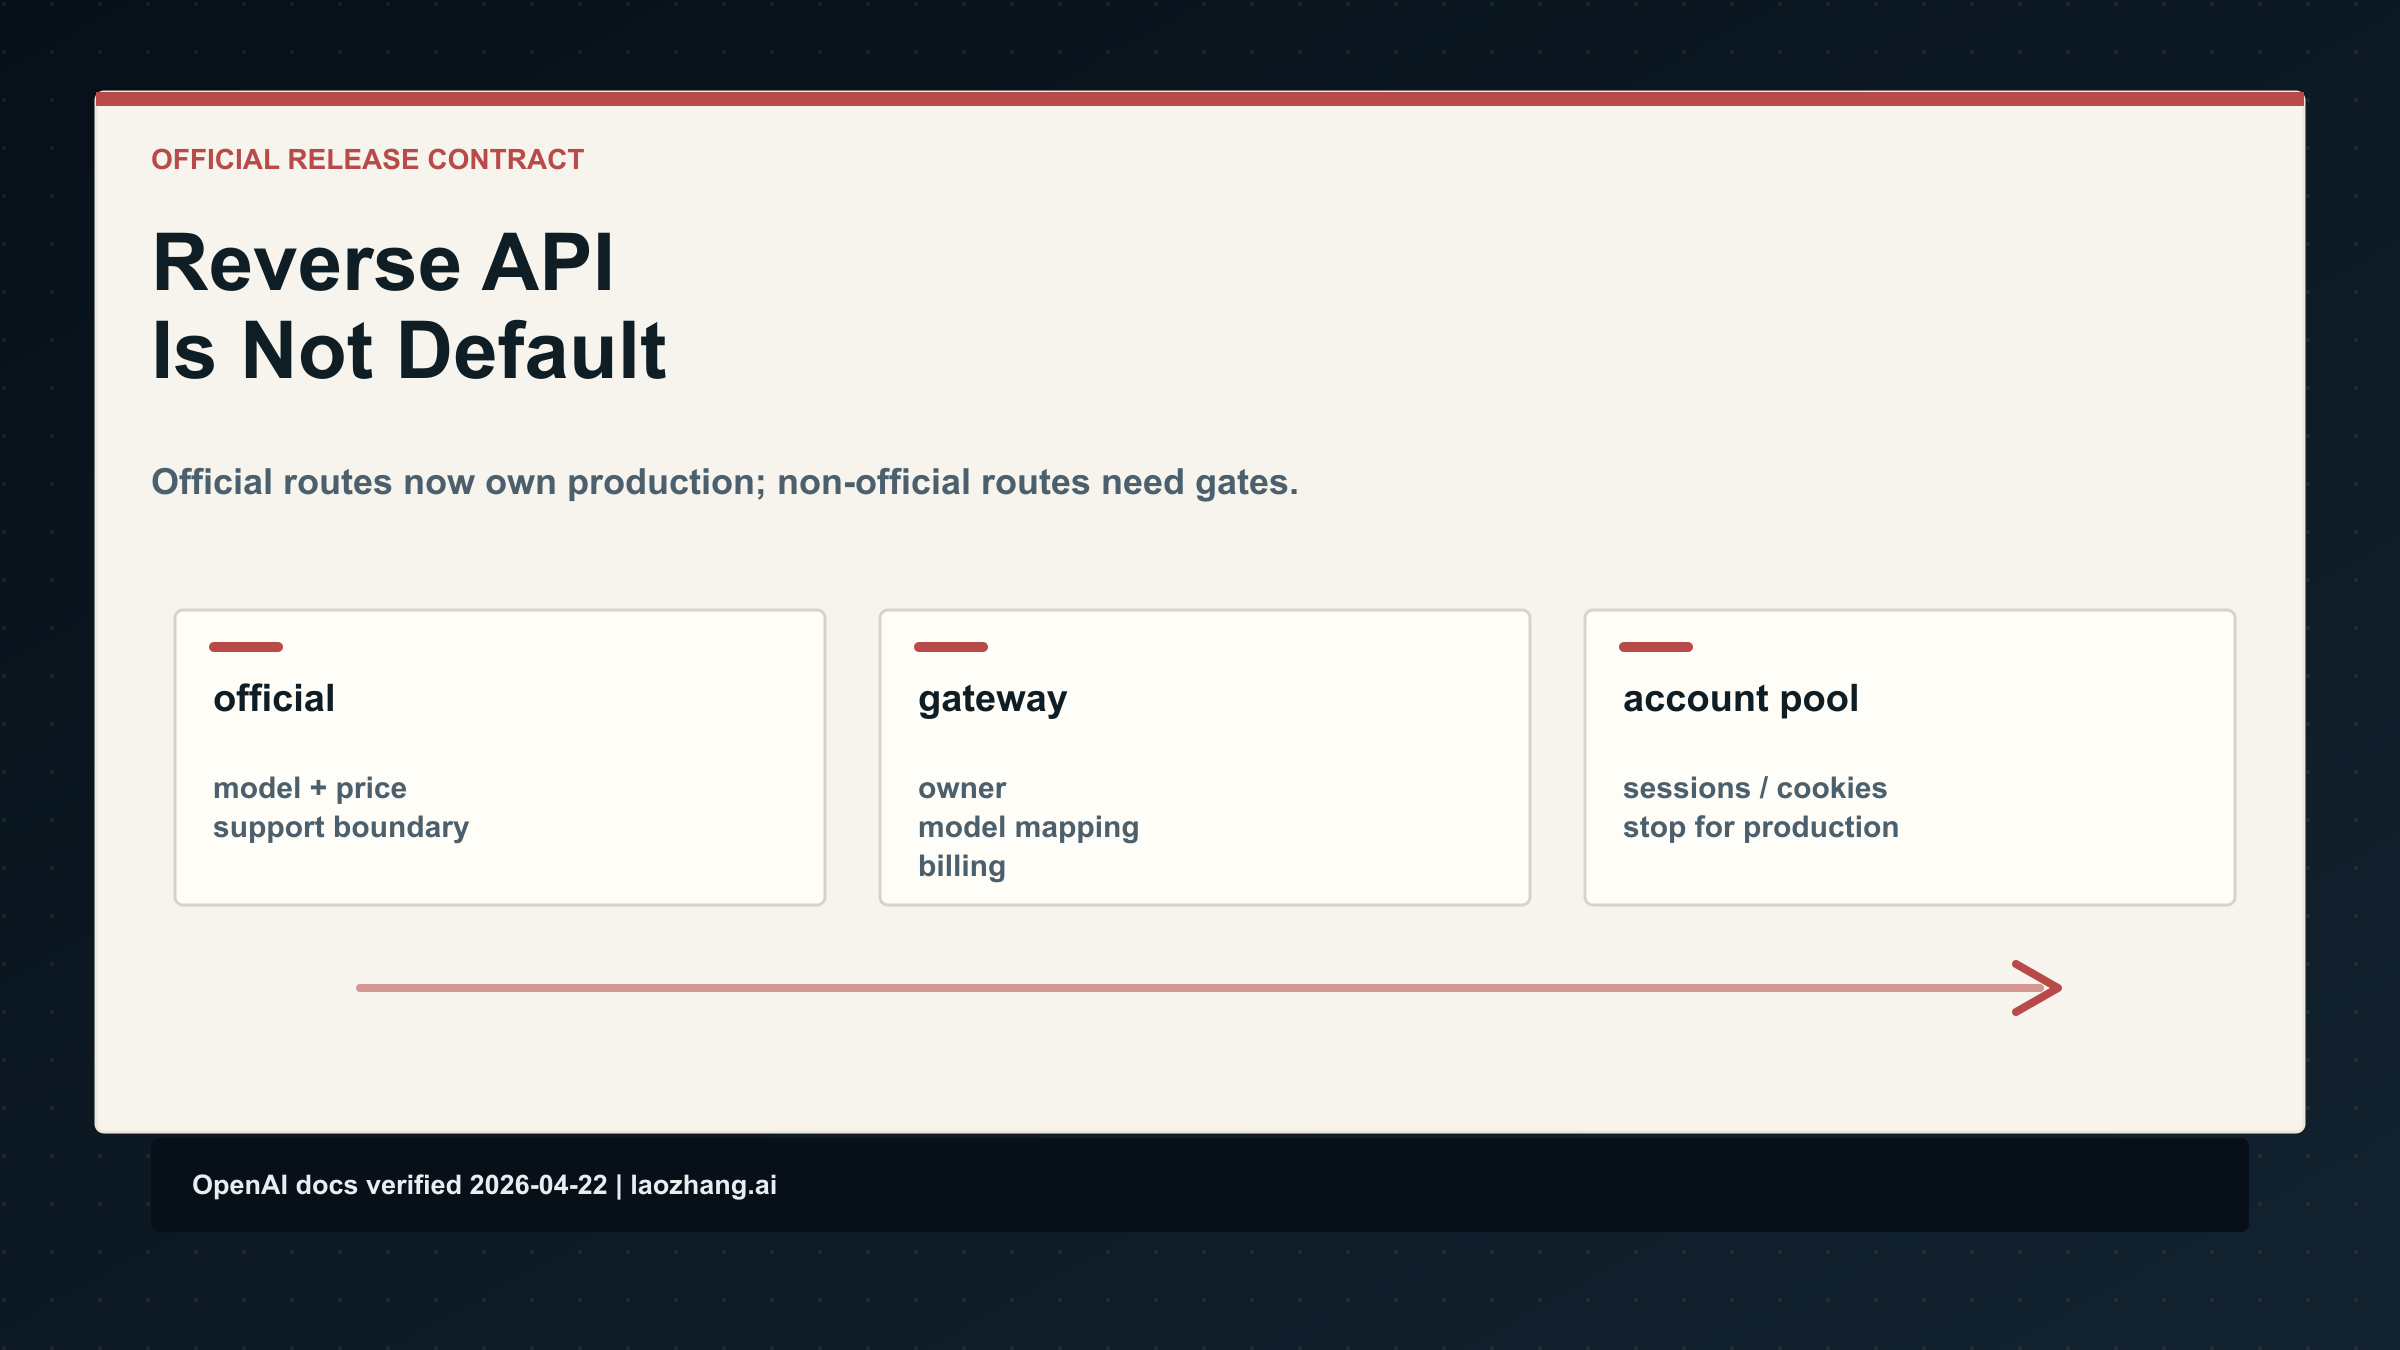Click the red accent bar above "account pool"

1657,647
